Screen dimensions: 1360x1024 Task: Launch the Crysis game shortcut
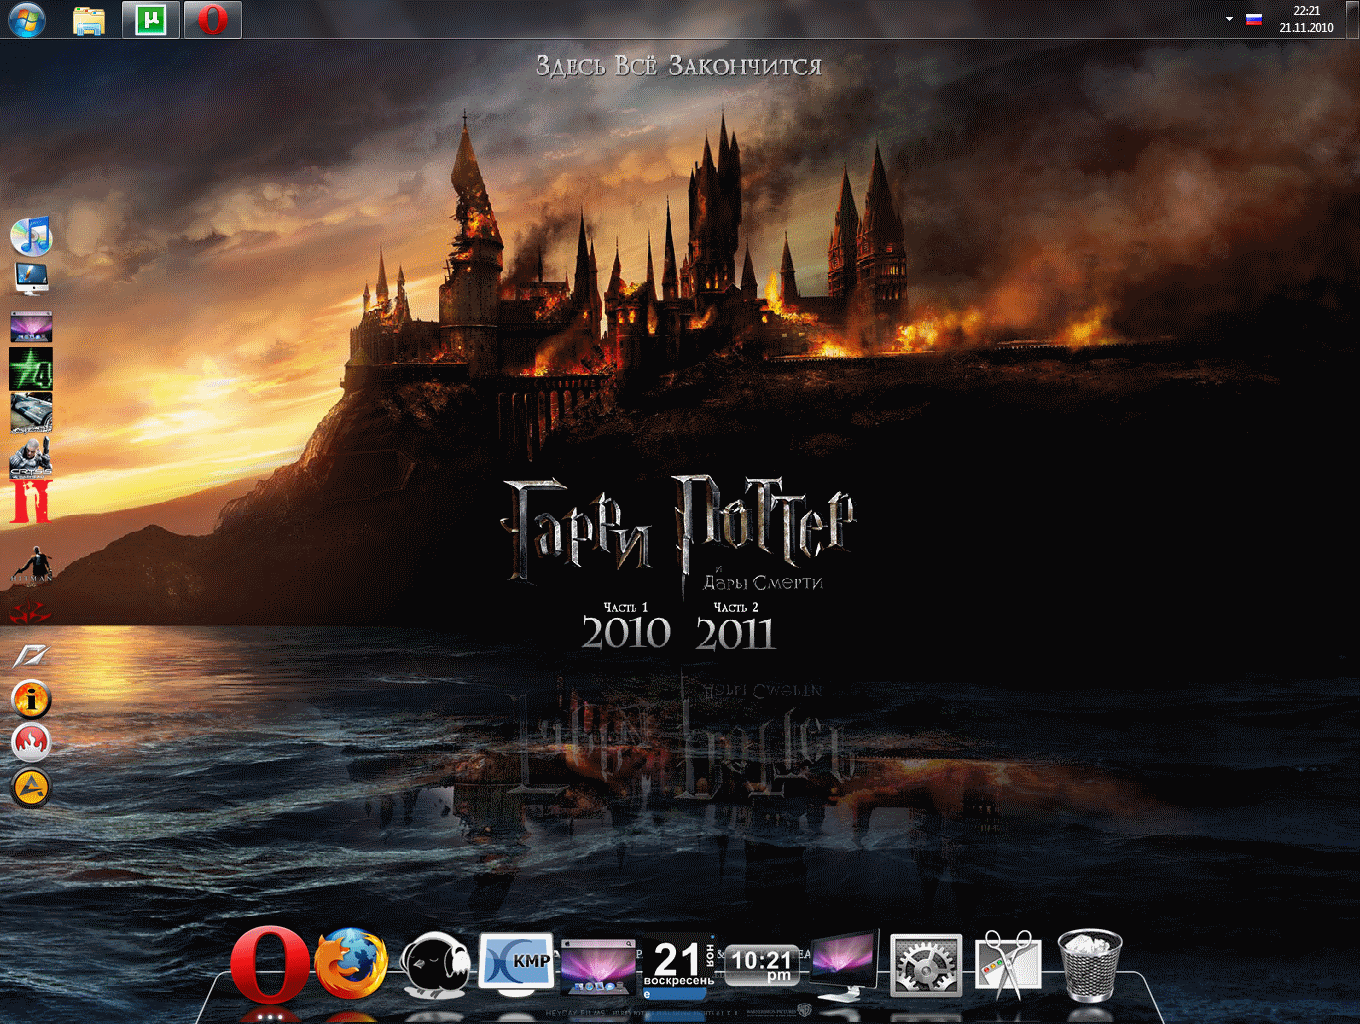coord(31,458)
